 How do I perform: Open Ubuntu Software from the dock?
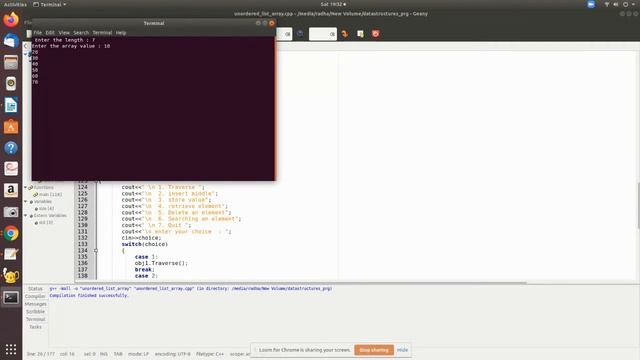pyautogui.click(x=11, y=127)
